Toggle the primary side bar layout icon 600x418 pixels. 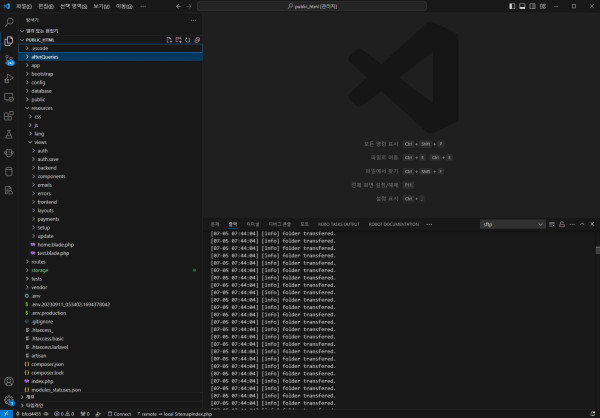512,6
